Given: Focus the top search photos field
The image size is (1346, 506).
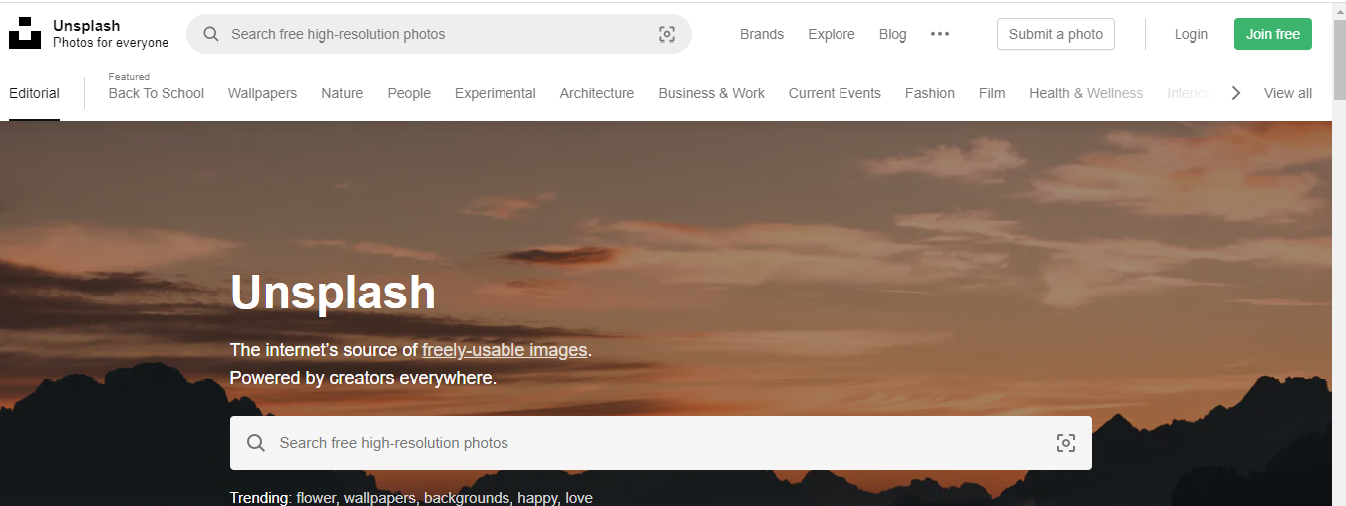Looking at the screenshot, I should click(439, 34).
